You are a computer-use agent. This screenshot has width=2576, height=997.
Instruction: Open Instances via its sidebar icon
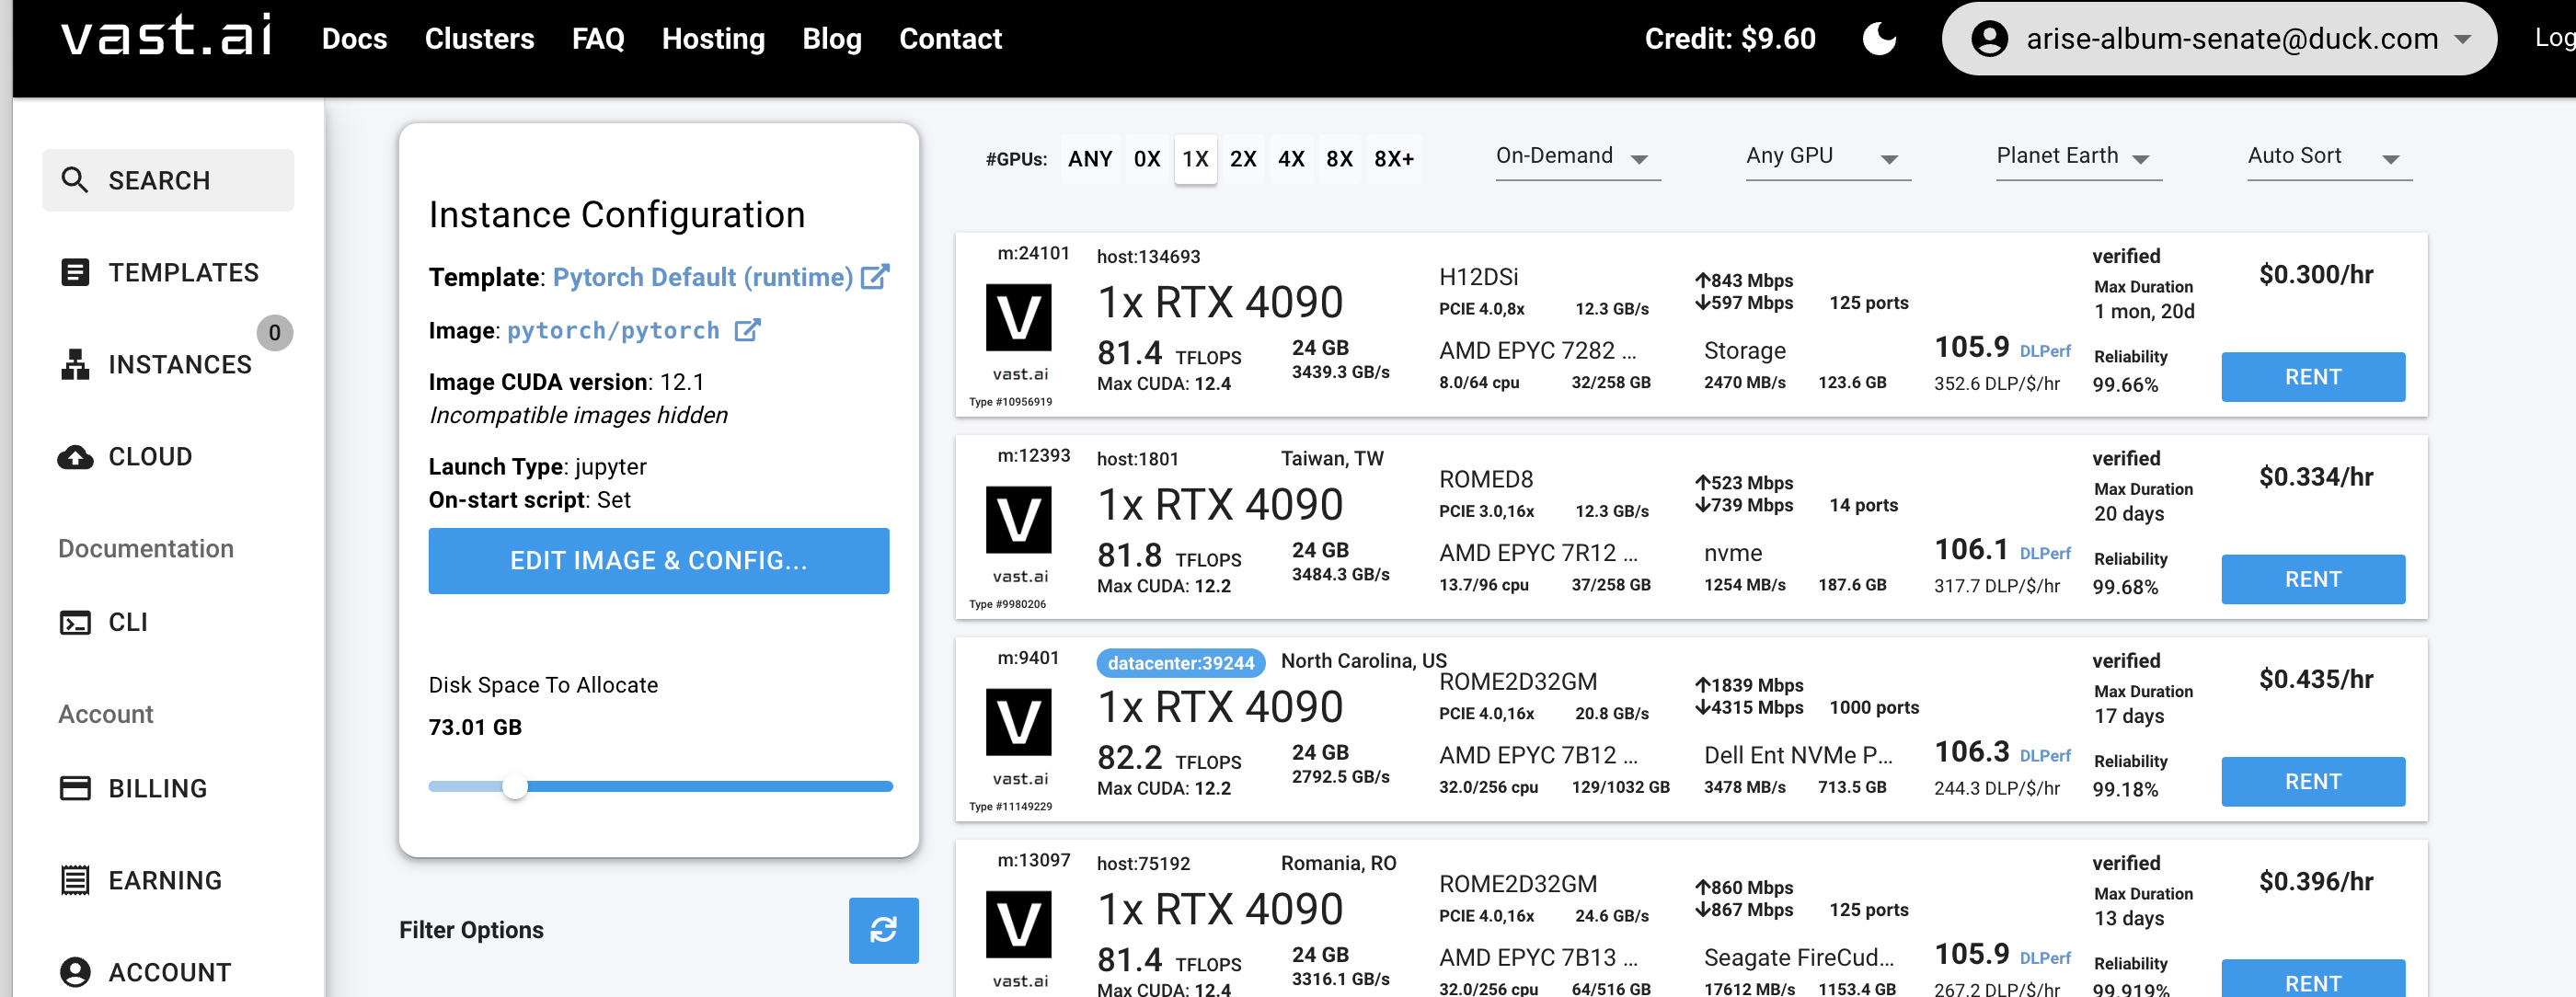tap(75, 364)
